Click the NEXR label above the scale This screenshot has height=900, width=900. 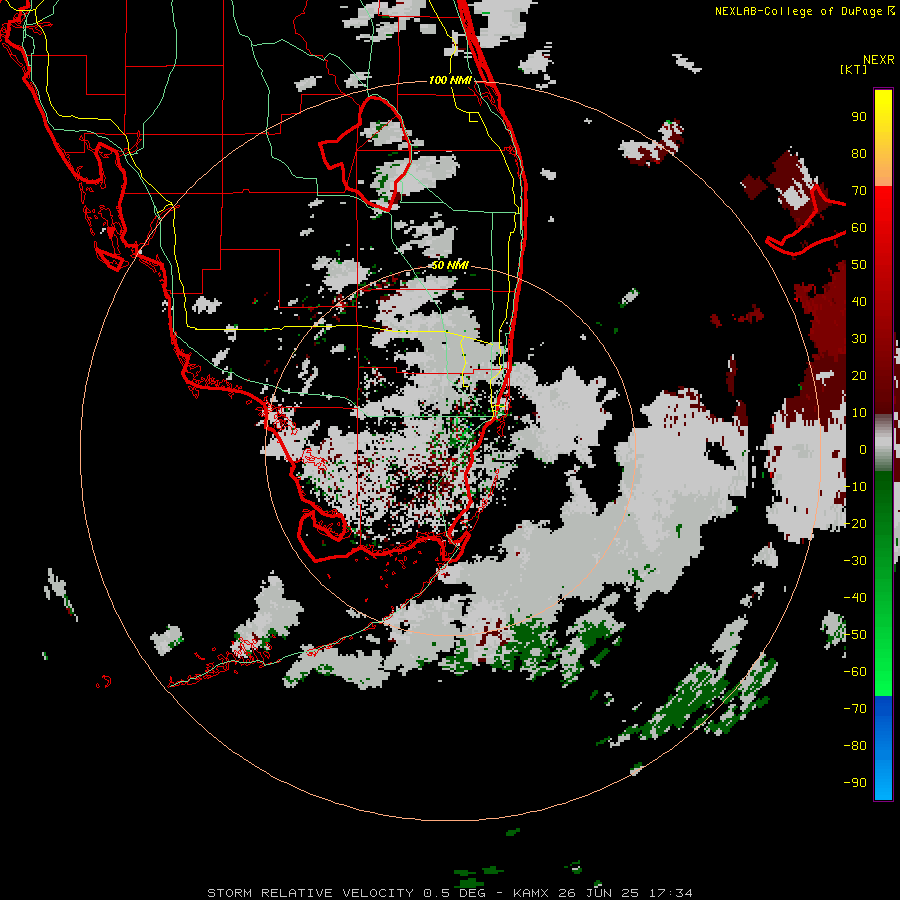click(879, 60)
